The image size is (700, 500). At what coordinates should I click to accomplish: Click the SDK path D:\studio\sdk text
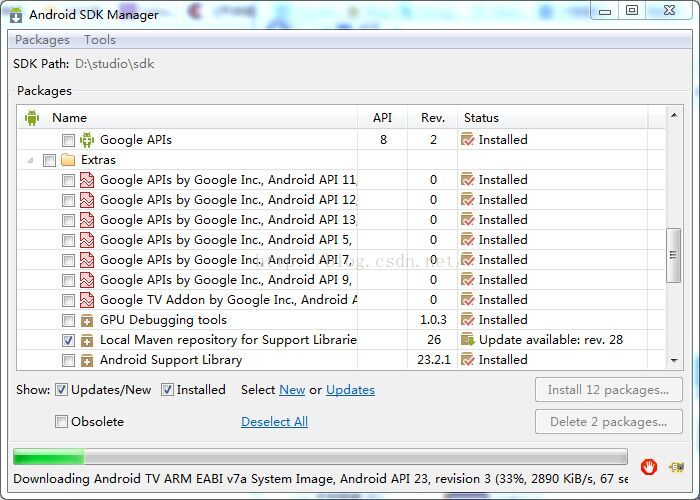(x=115, y=64)
